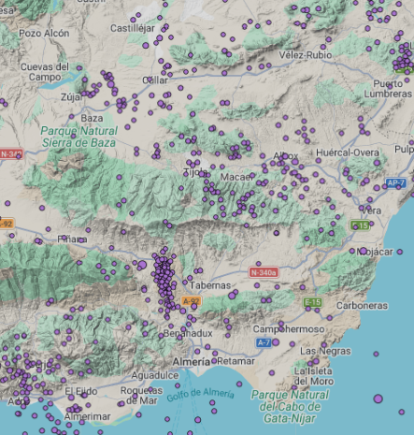Screen dimensions: 414x435
Task: Select the Retamar label
Action: coord(236,361)
